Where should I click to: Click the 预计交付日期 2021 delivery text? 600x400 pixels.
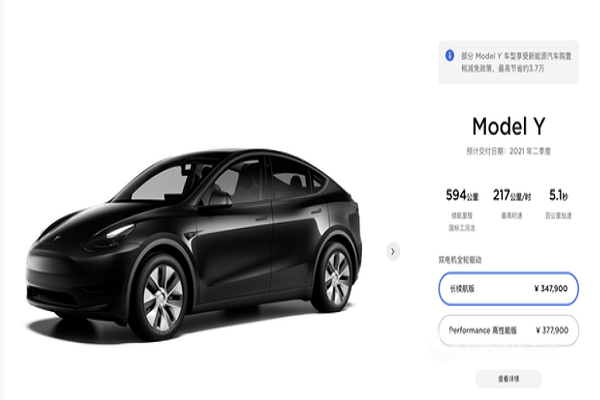508,151
